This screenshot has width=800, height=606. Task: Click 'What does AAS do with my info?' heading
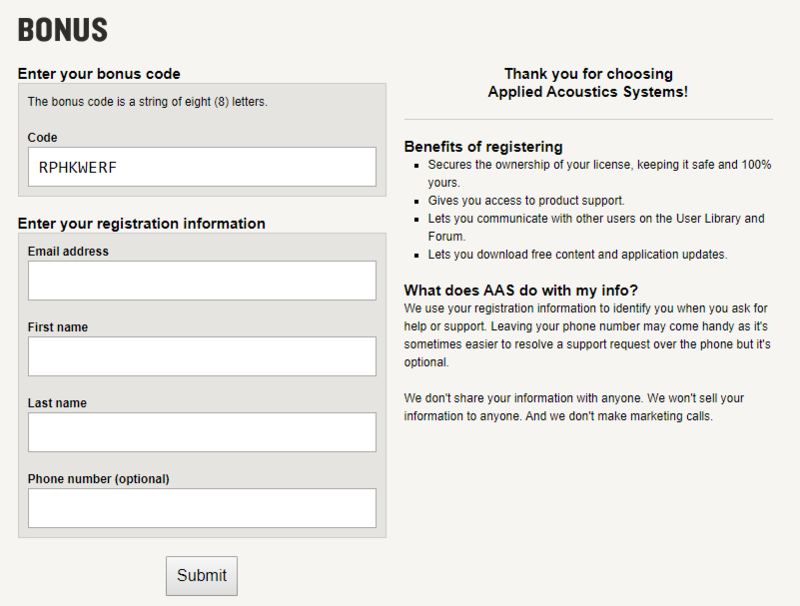[x=521, y=290]
